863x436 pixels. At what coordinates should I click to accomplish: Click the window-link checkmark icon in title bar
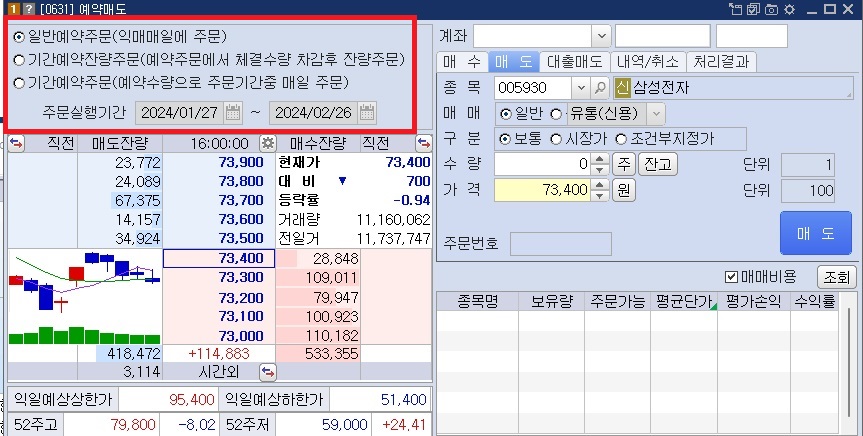tap(753, 9)
